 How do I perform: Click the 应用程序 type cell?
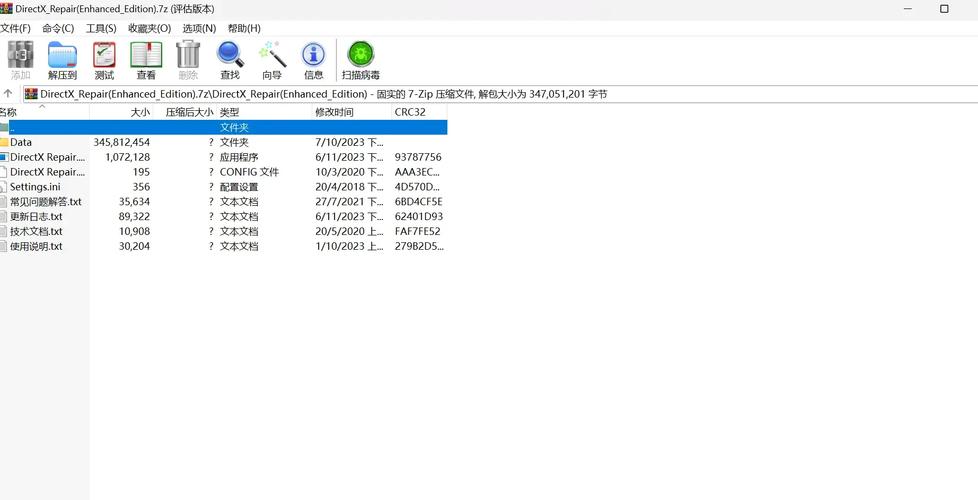[x=239, y=157]
